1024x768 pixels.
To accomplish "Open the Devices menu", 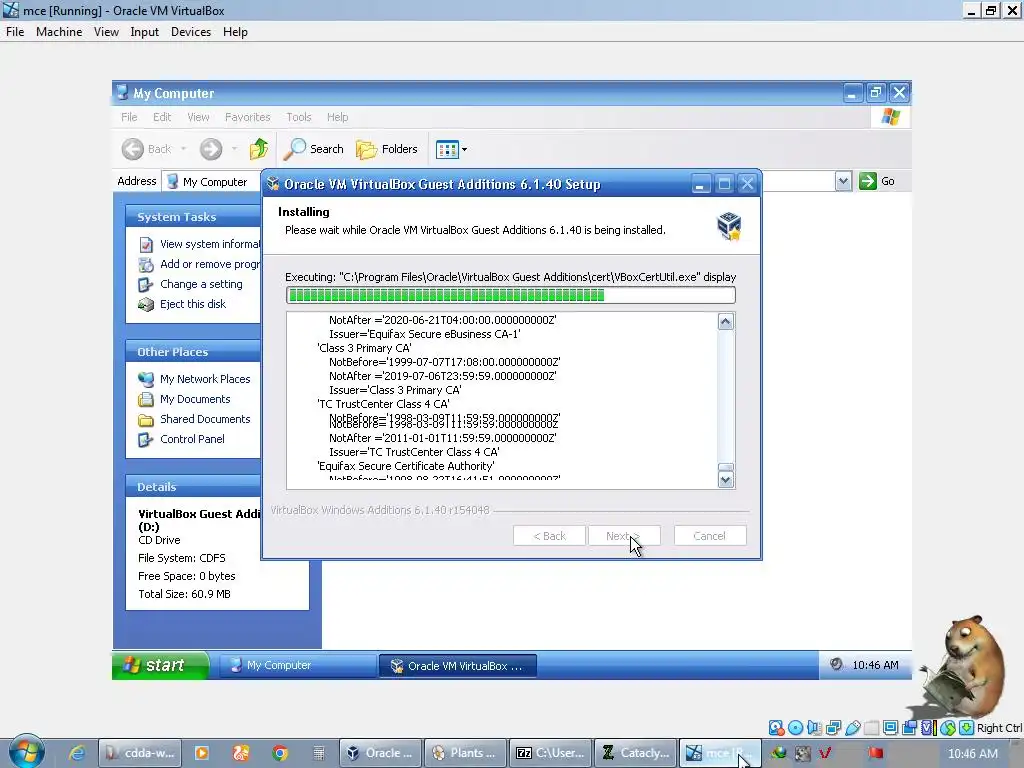I will click(191, 32).
